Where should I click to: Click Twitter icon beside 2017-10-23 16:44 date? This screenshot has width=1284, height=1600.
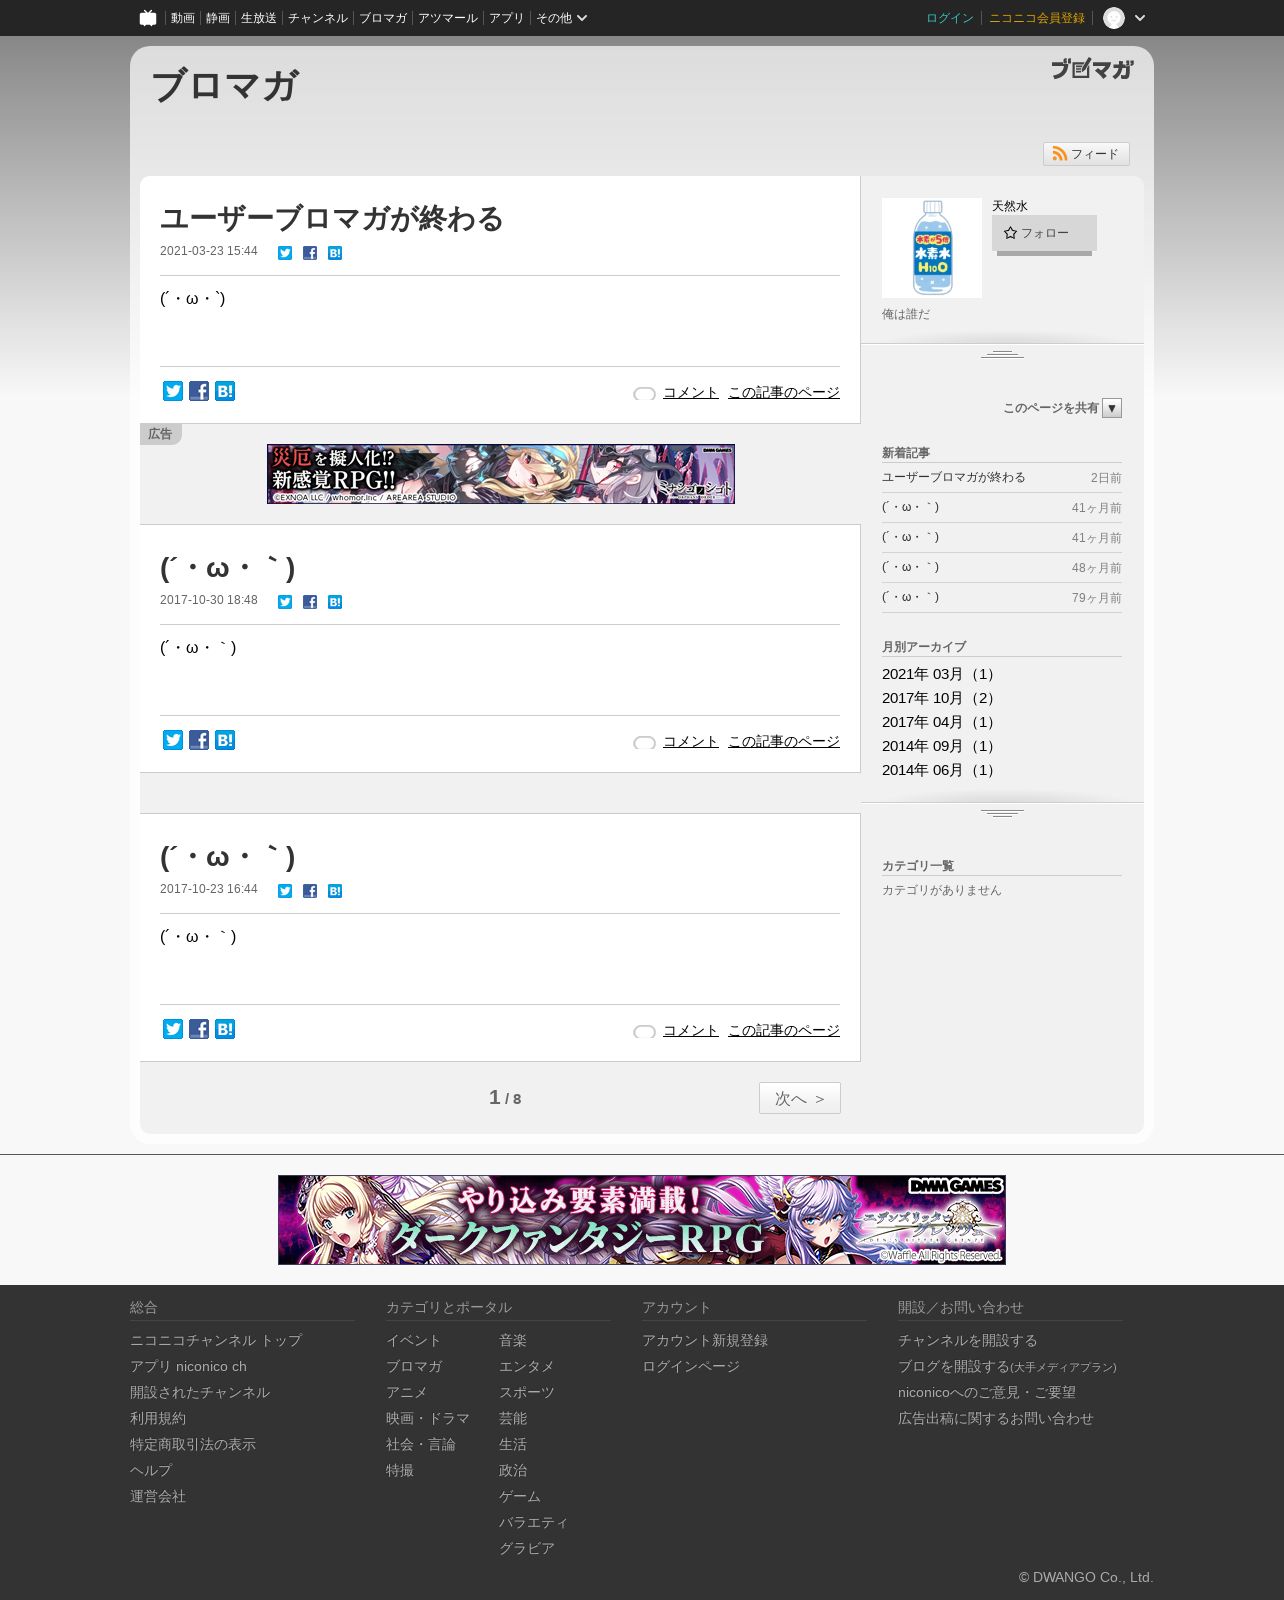285,891
